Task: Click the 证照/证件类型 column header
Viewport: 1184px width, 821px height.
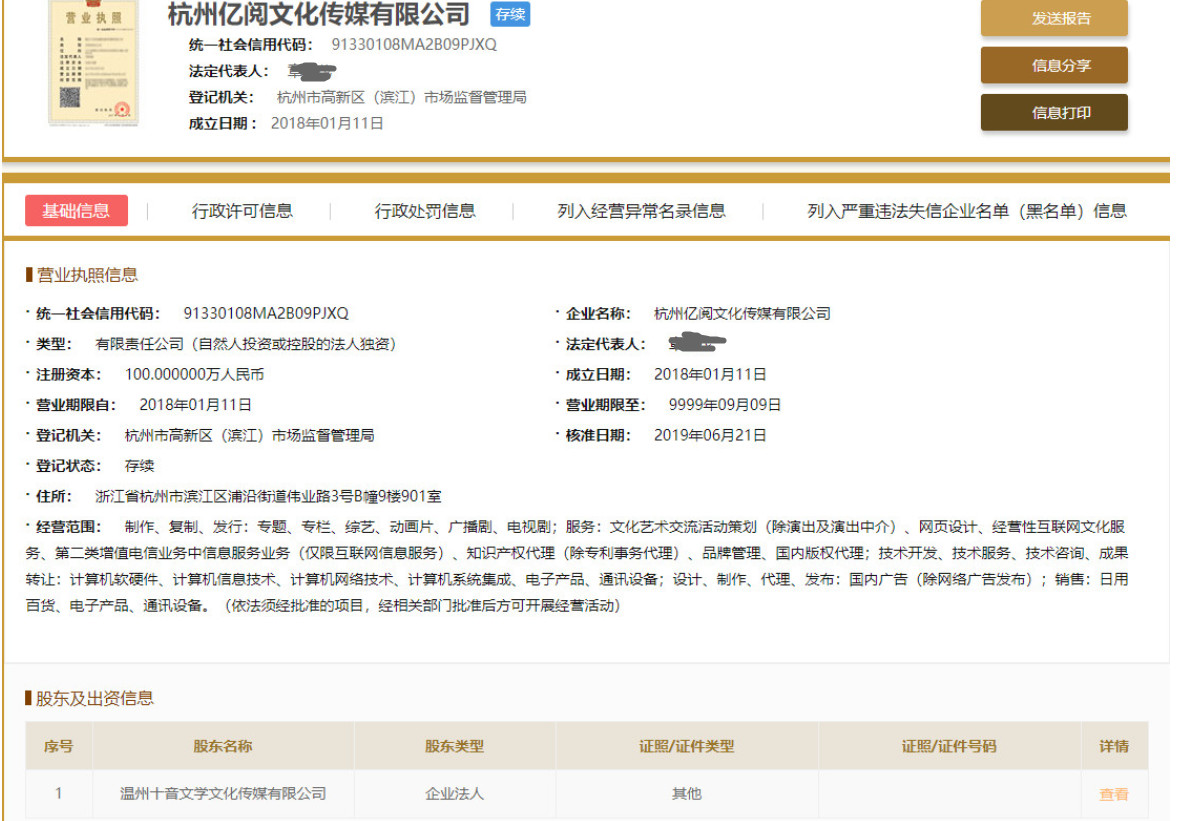Action: click(x=687, y=746)
